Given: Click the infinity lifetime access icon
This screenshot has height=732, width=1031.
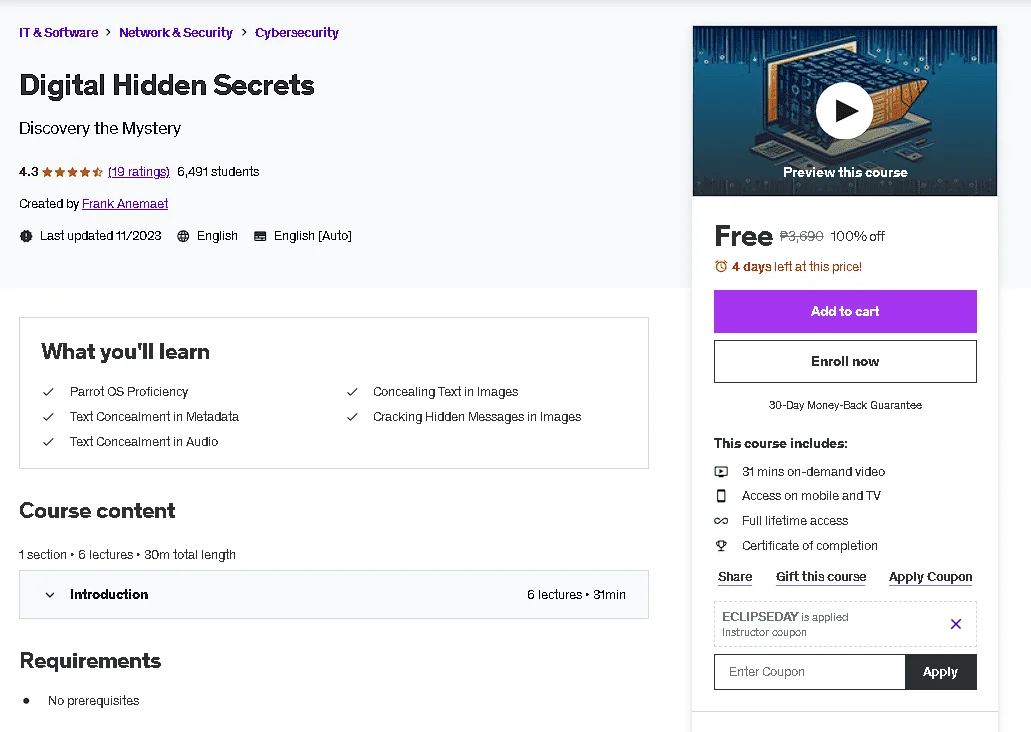Looking at the screenshot, I should [x=721, y=521].
